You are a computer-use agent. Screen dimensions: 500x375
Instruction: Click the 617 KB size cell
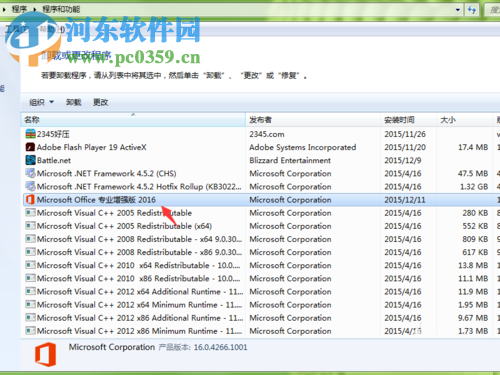475,252
